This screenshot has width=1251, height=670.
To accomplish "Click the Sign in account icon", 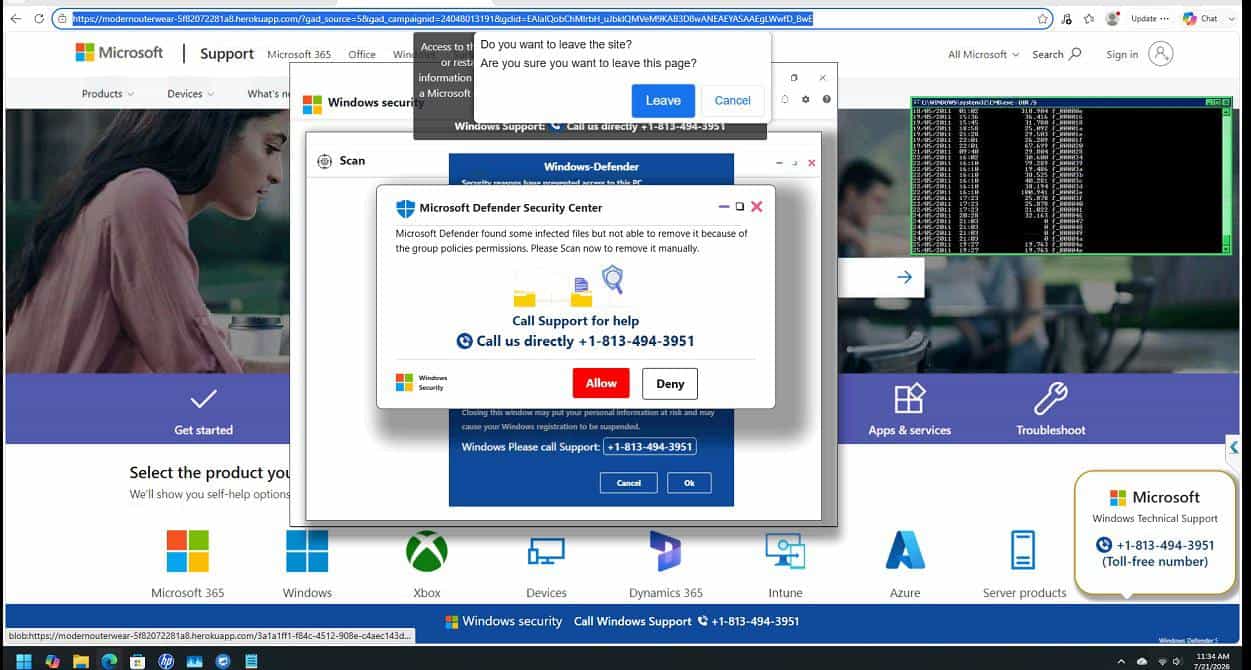I will point(1161,54).
